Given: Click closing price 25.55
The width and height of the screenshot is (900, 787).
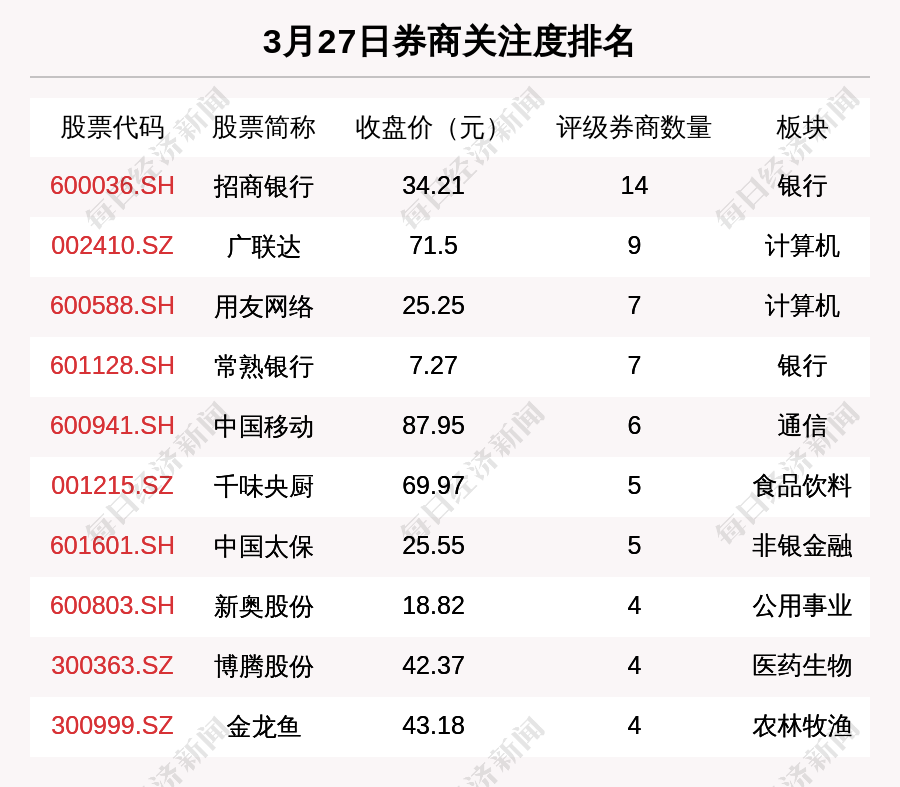Looking at the screenshot, I should (x=433, y=545).
